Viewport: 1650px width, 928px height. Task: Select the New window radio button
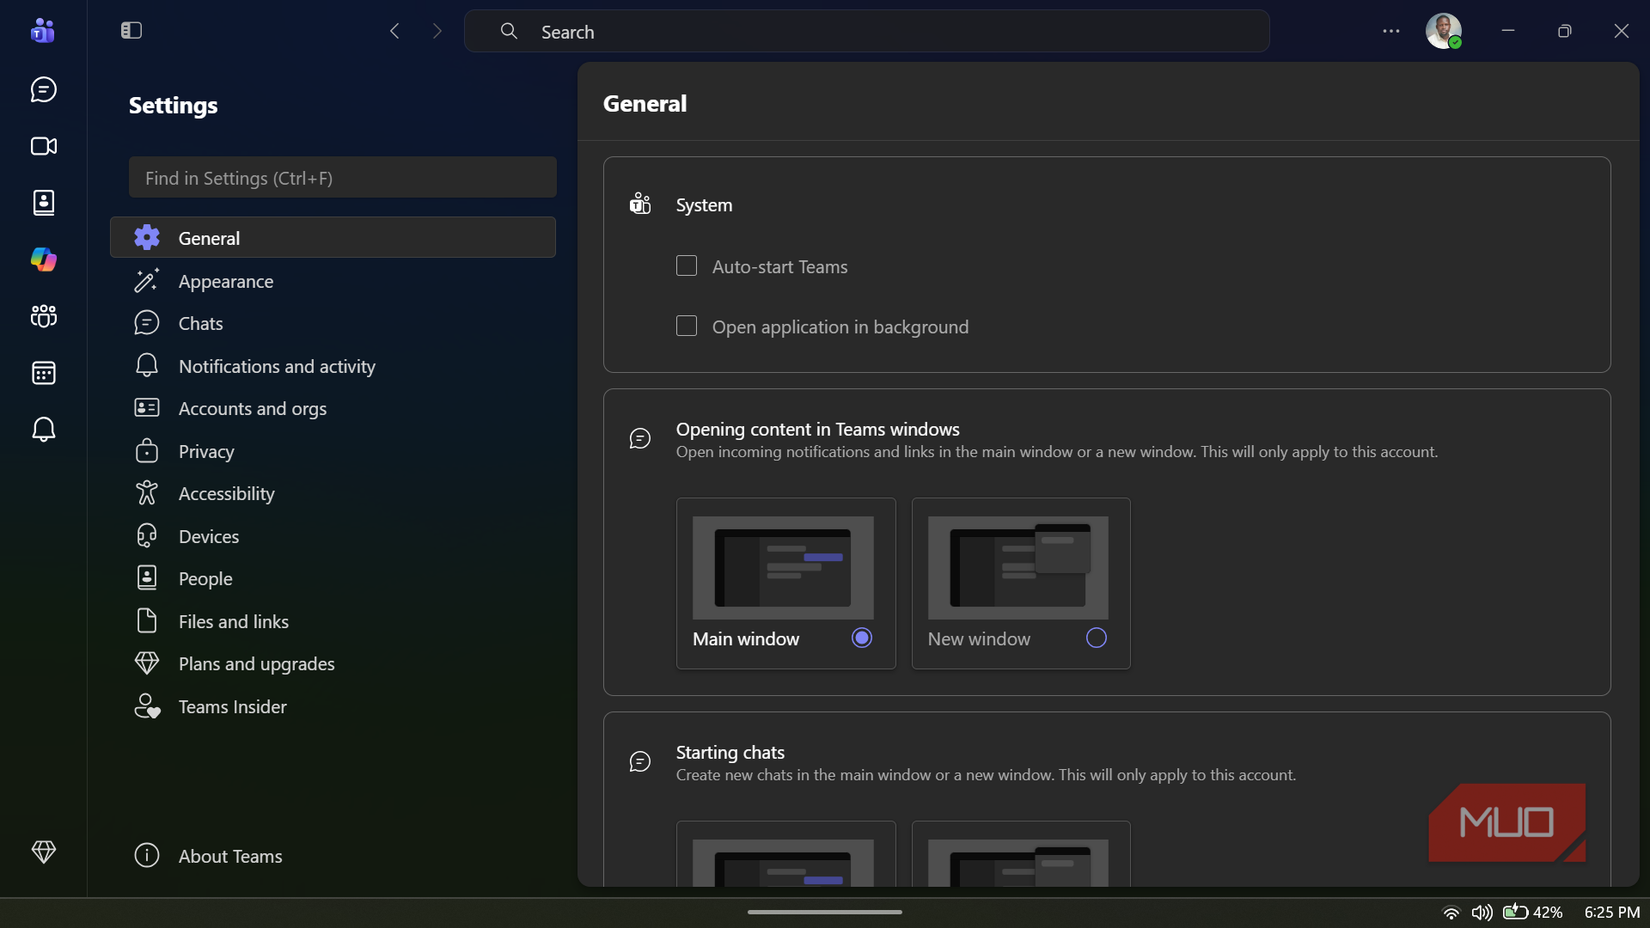click(1096, 638)
